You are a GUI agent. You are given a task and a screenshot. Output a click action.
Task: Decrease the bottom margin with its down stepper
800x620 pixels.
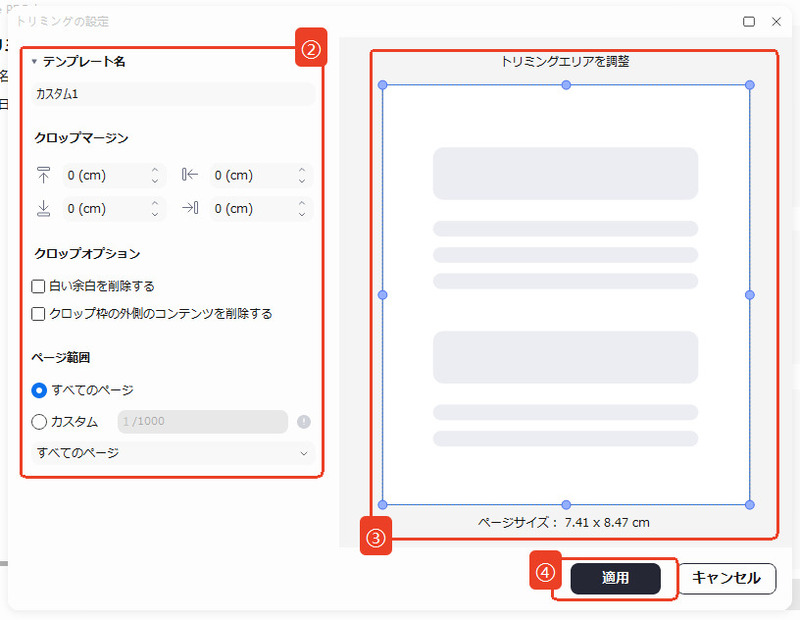click(x=155, y=212)
